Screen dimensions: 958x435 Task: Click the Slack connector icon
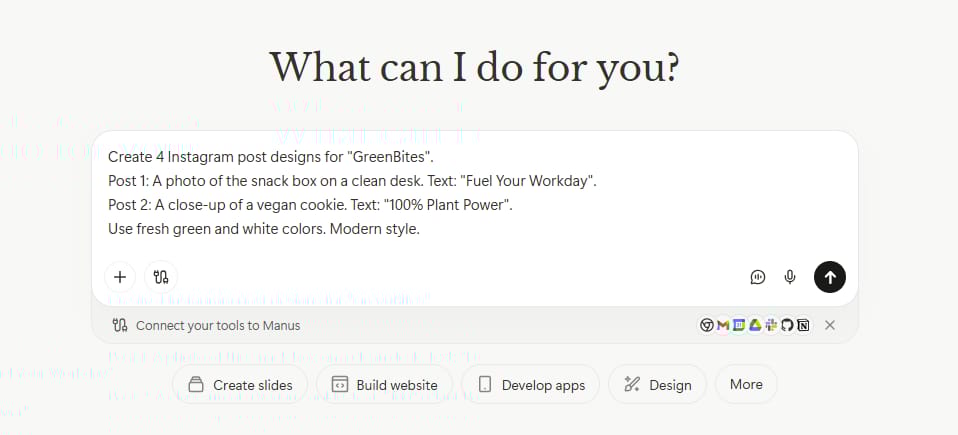pyautogui.click(x=771, y=325)
